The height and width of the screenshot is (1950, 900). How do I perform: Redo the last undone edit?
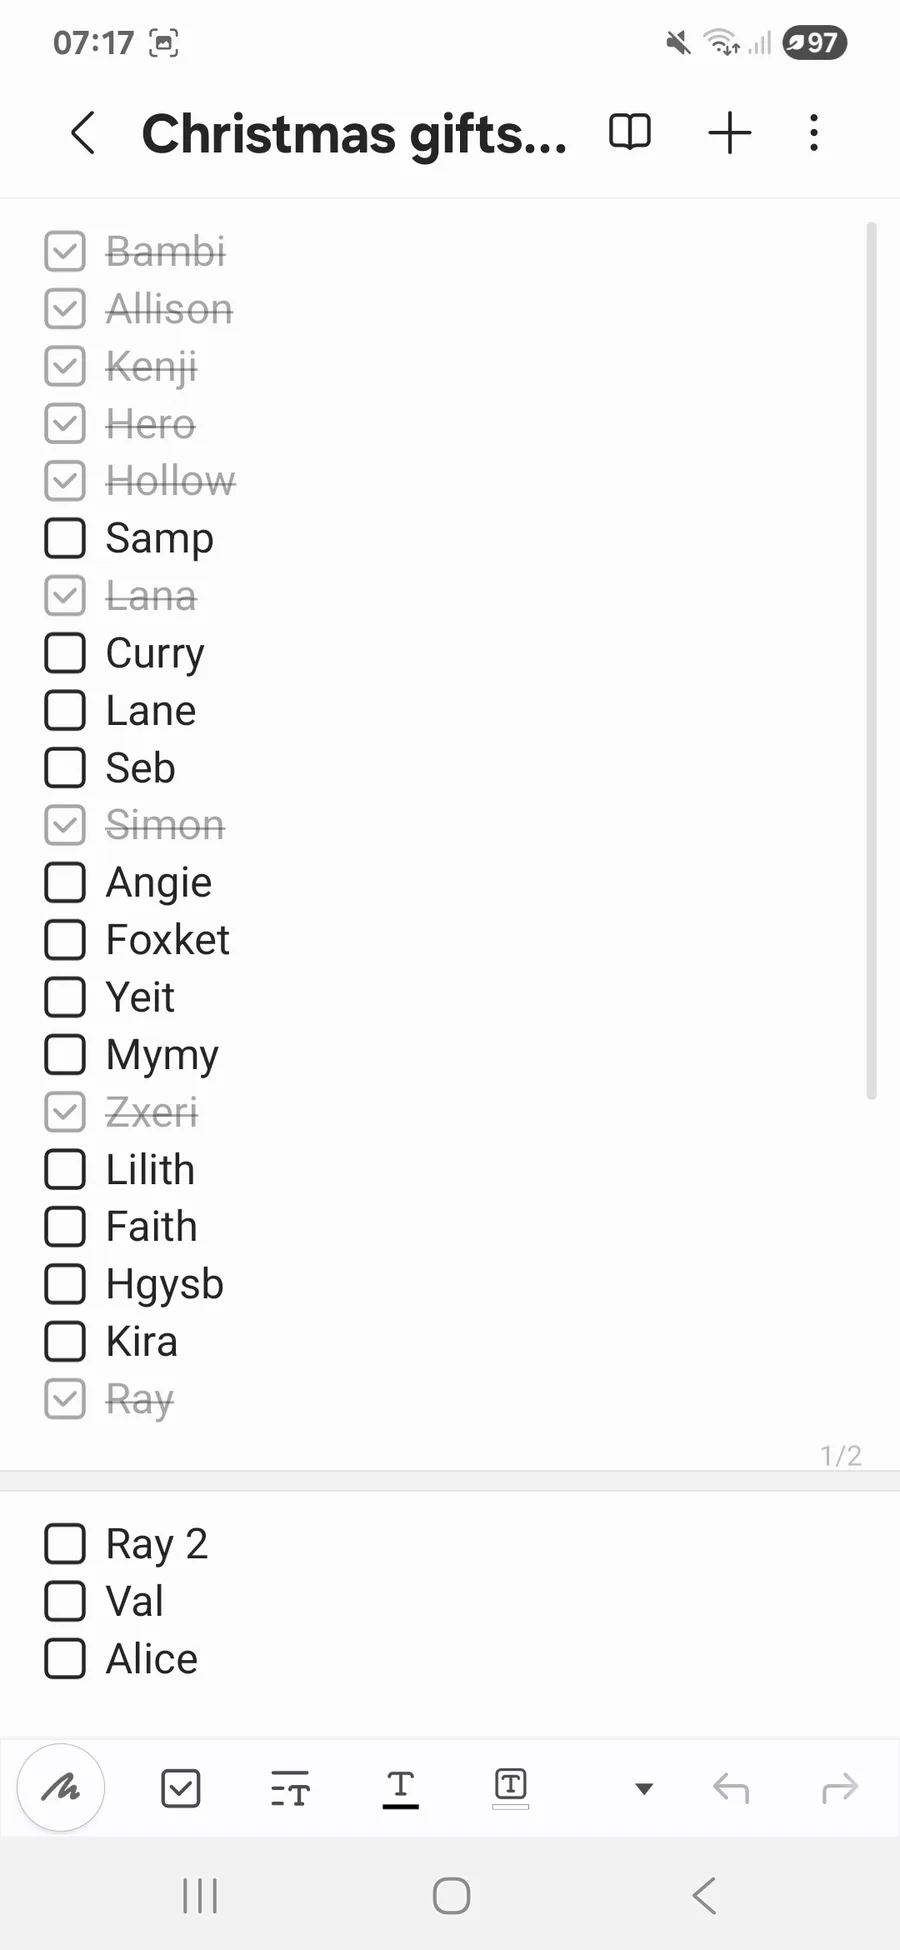point(840,1788)
